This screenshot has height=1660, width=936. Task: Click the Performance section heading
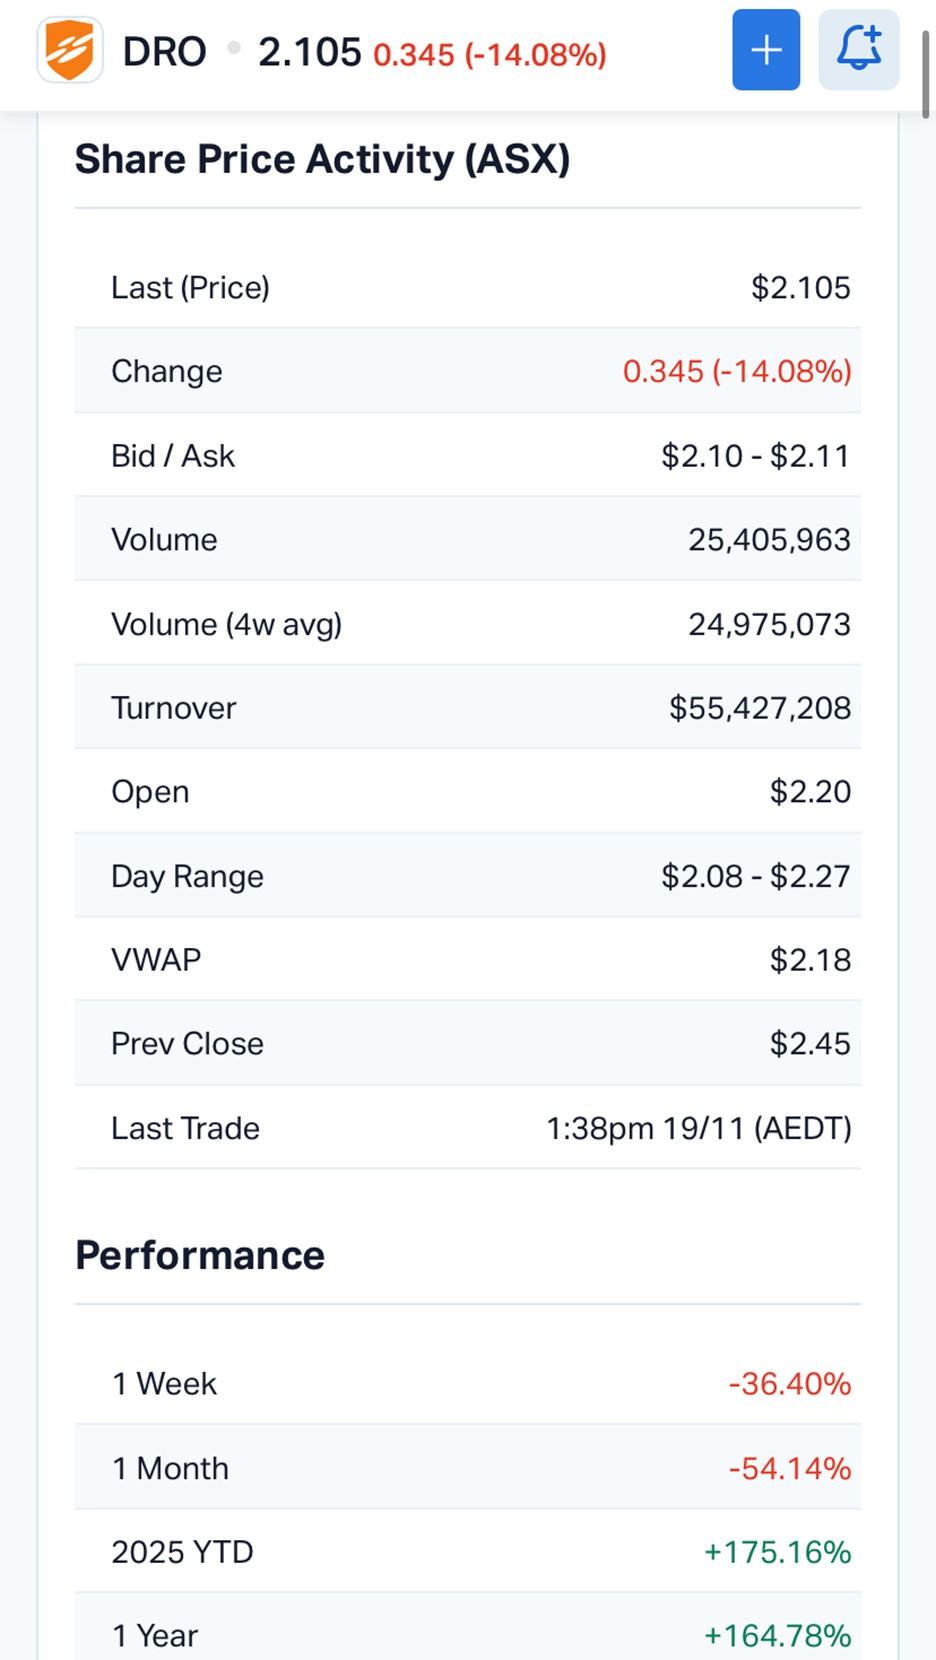click(x=200, y=1256)
